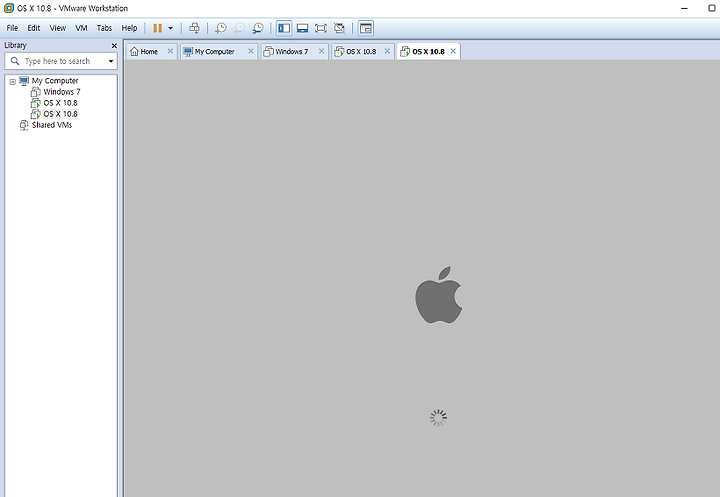Collapse the My Computer tree node
This screenshot has height=497, width=720.
click(x=13, y=81)
